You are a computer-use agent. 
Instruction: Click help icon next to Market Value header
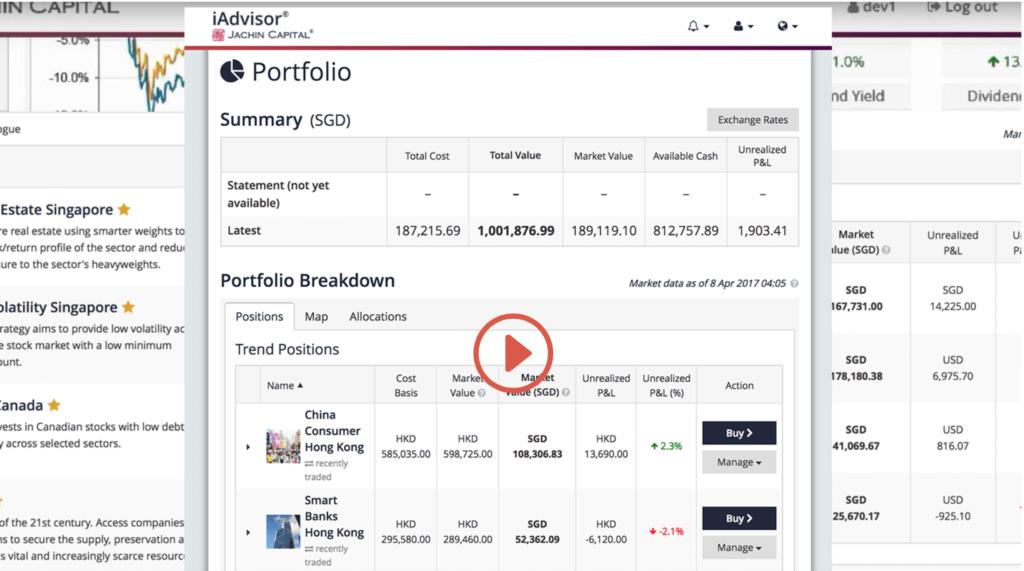click(x=482, y=393)
